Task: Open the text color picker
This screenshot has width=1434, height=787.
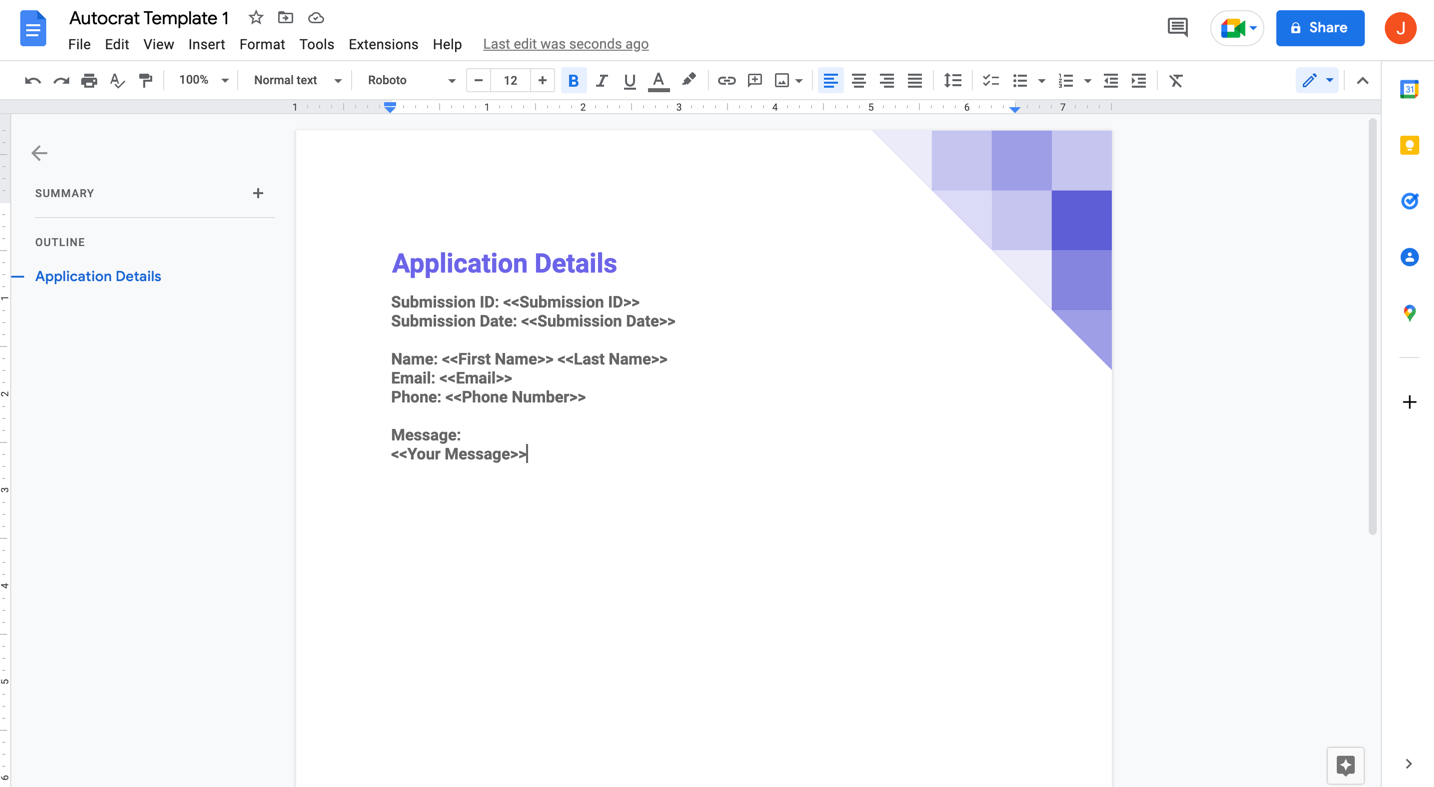Action: click(x=658, y=80)
